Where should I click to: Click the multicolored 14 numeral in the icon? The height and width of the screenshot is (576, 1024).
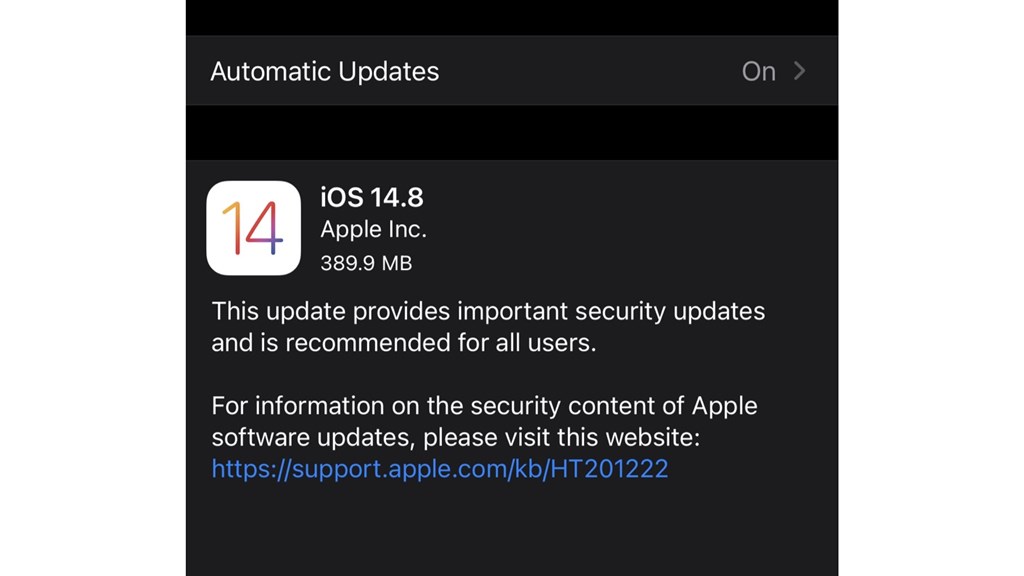(253, 228)
